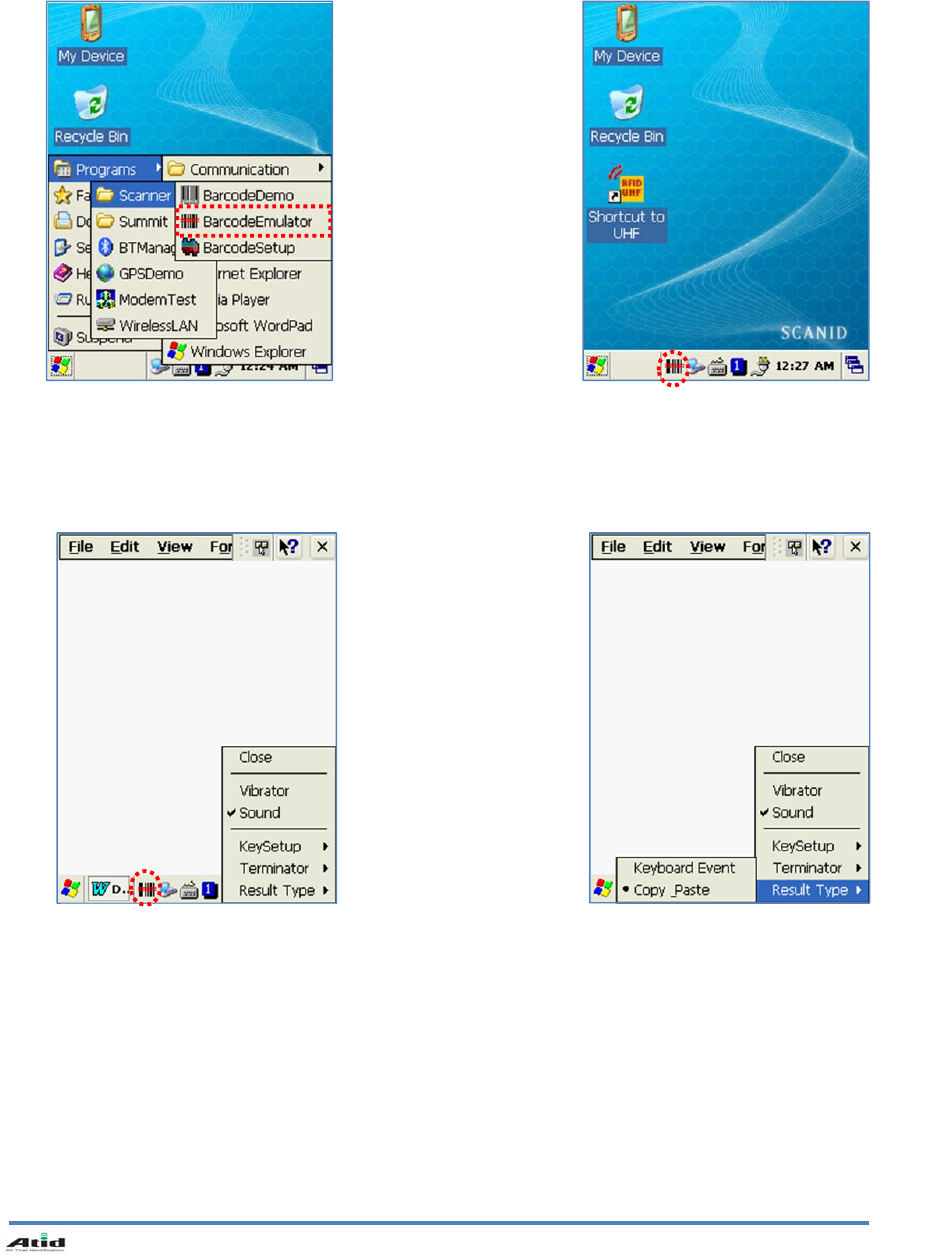Open the Shortcut to UHF desktop icon

627,203
